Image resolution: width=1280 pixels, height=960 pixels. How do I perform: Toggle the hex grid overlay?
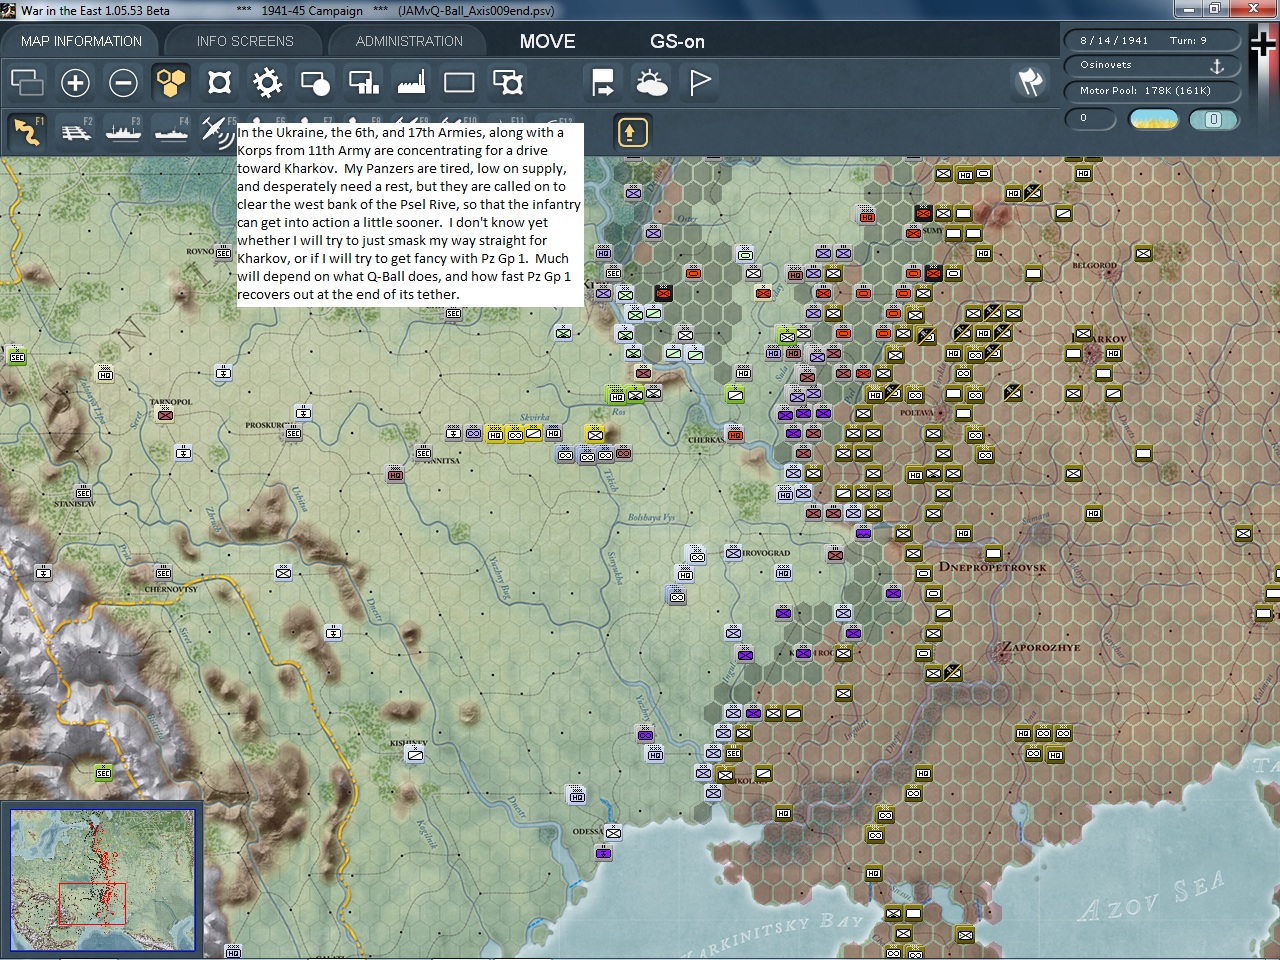pyautogui.click(x=171, y=82)
